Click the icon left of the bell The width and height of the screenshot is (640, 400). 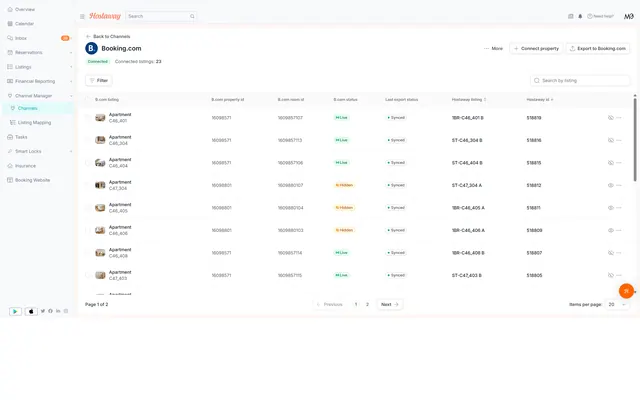tap(571, 16)
